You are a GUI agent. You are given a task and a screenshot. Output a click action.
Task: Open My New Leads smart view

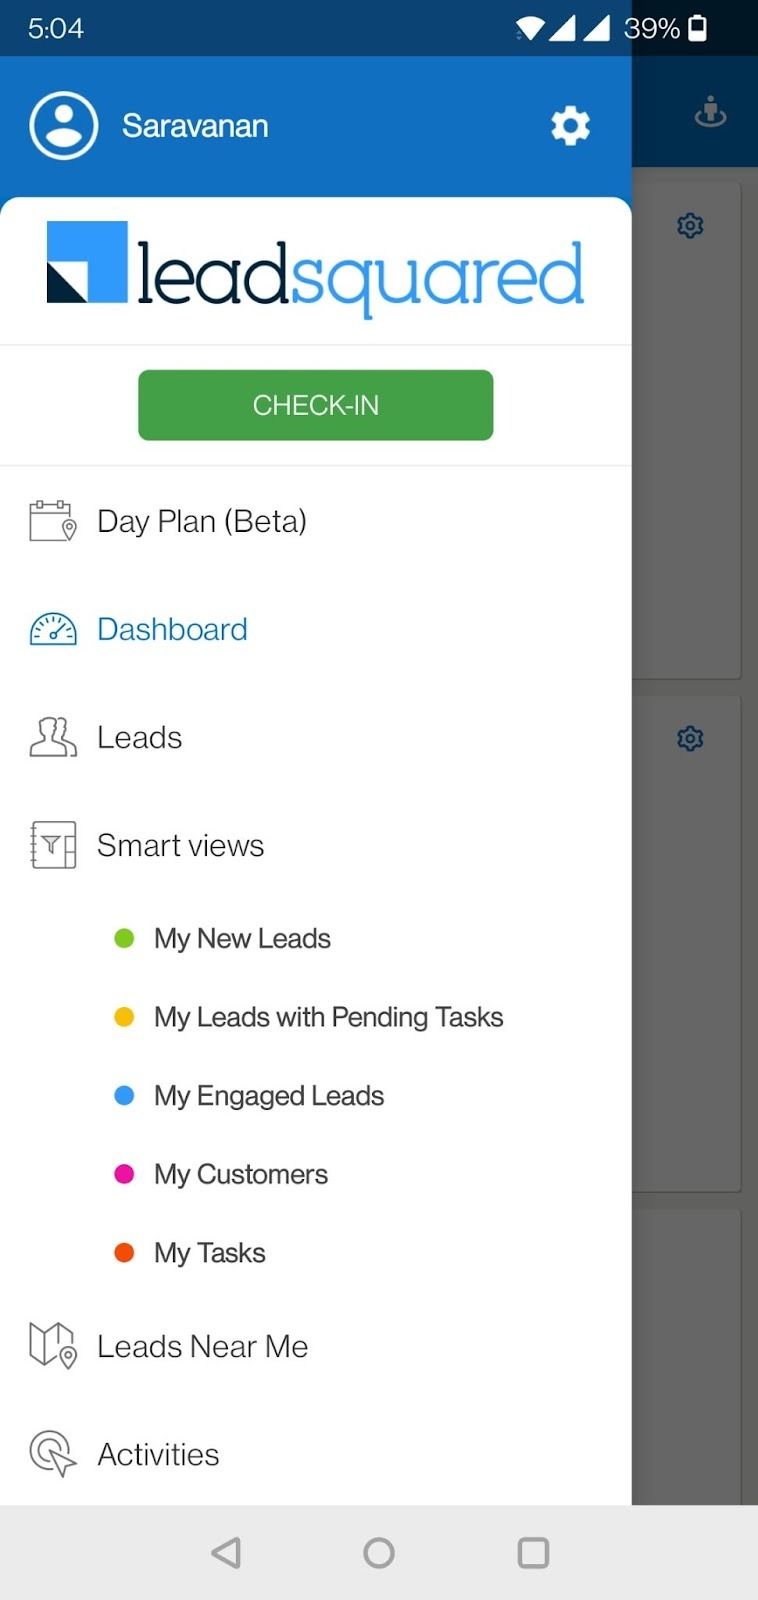242,938
